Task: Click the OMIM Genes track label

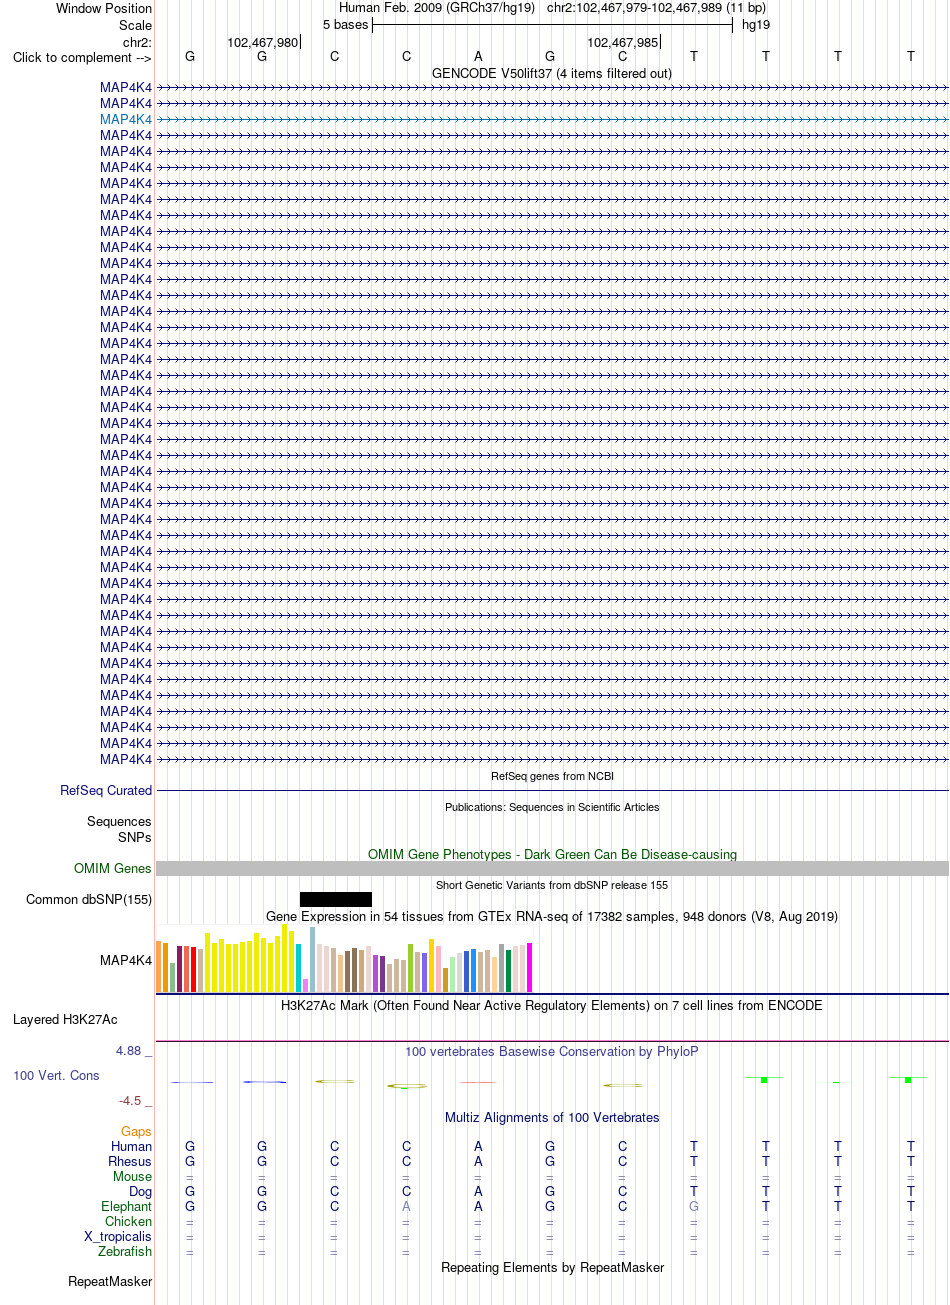Action: pyautogui.click(x=113, y=868)
